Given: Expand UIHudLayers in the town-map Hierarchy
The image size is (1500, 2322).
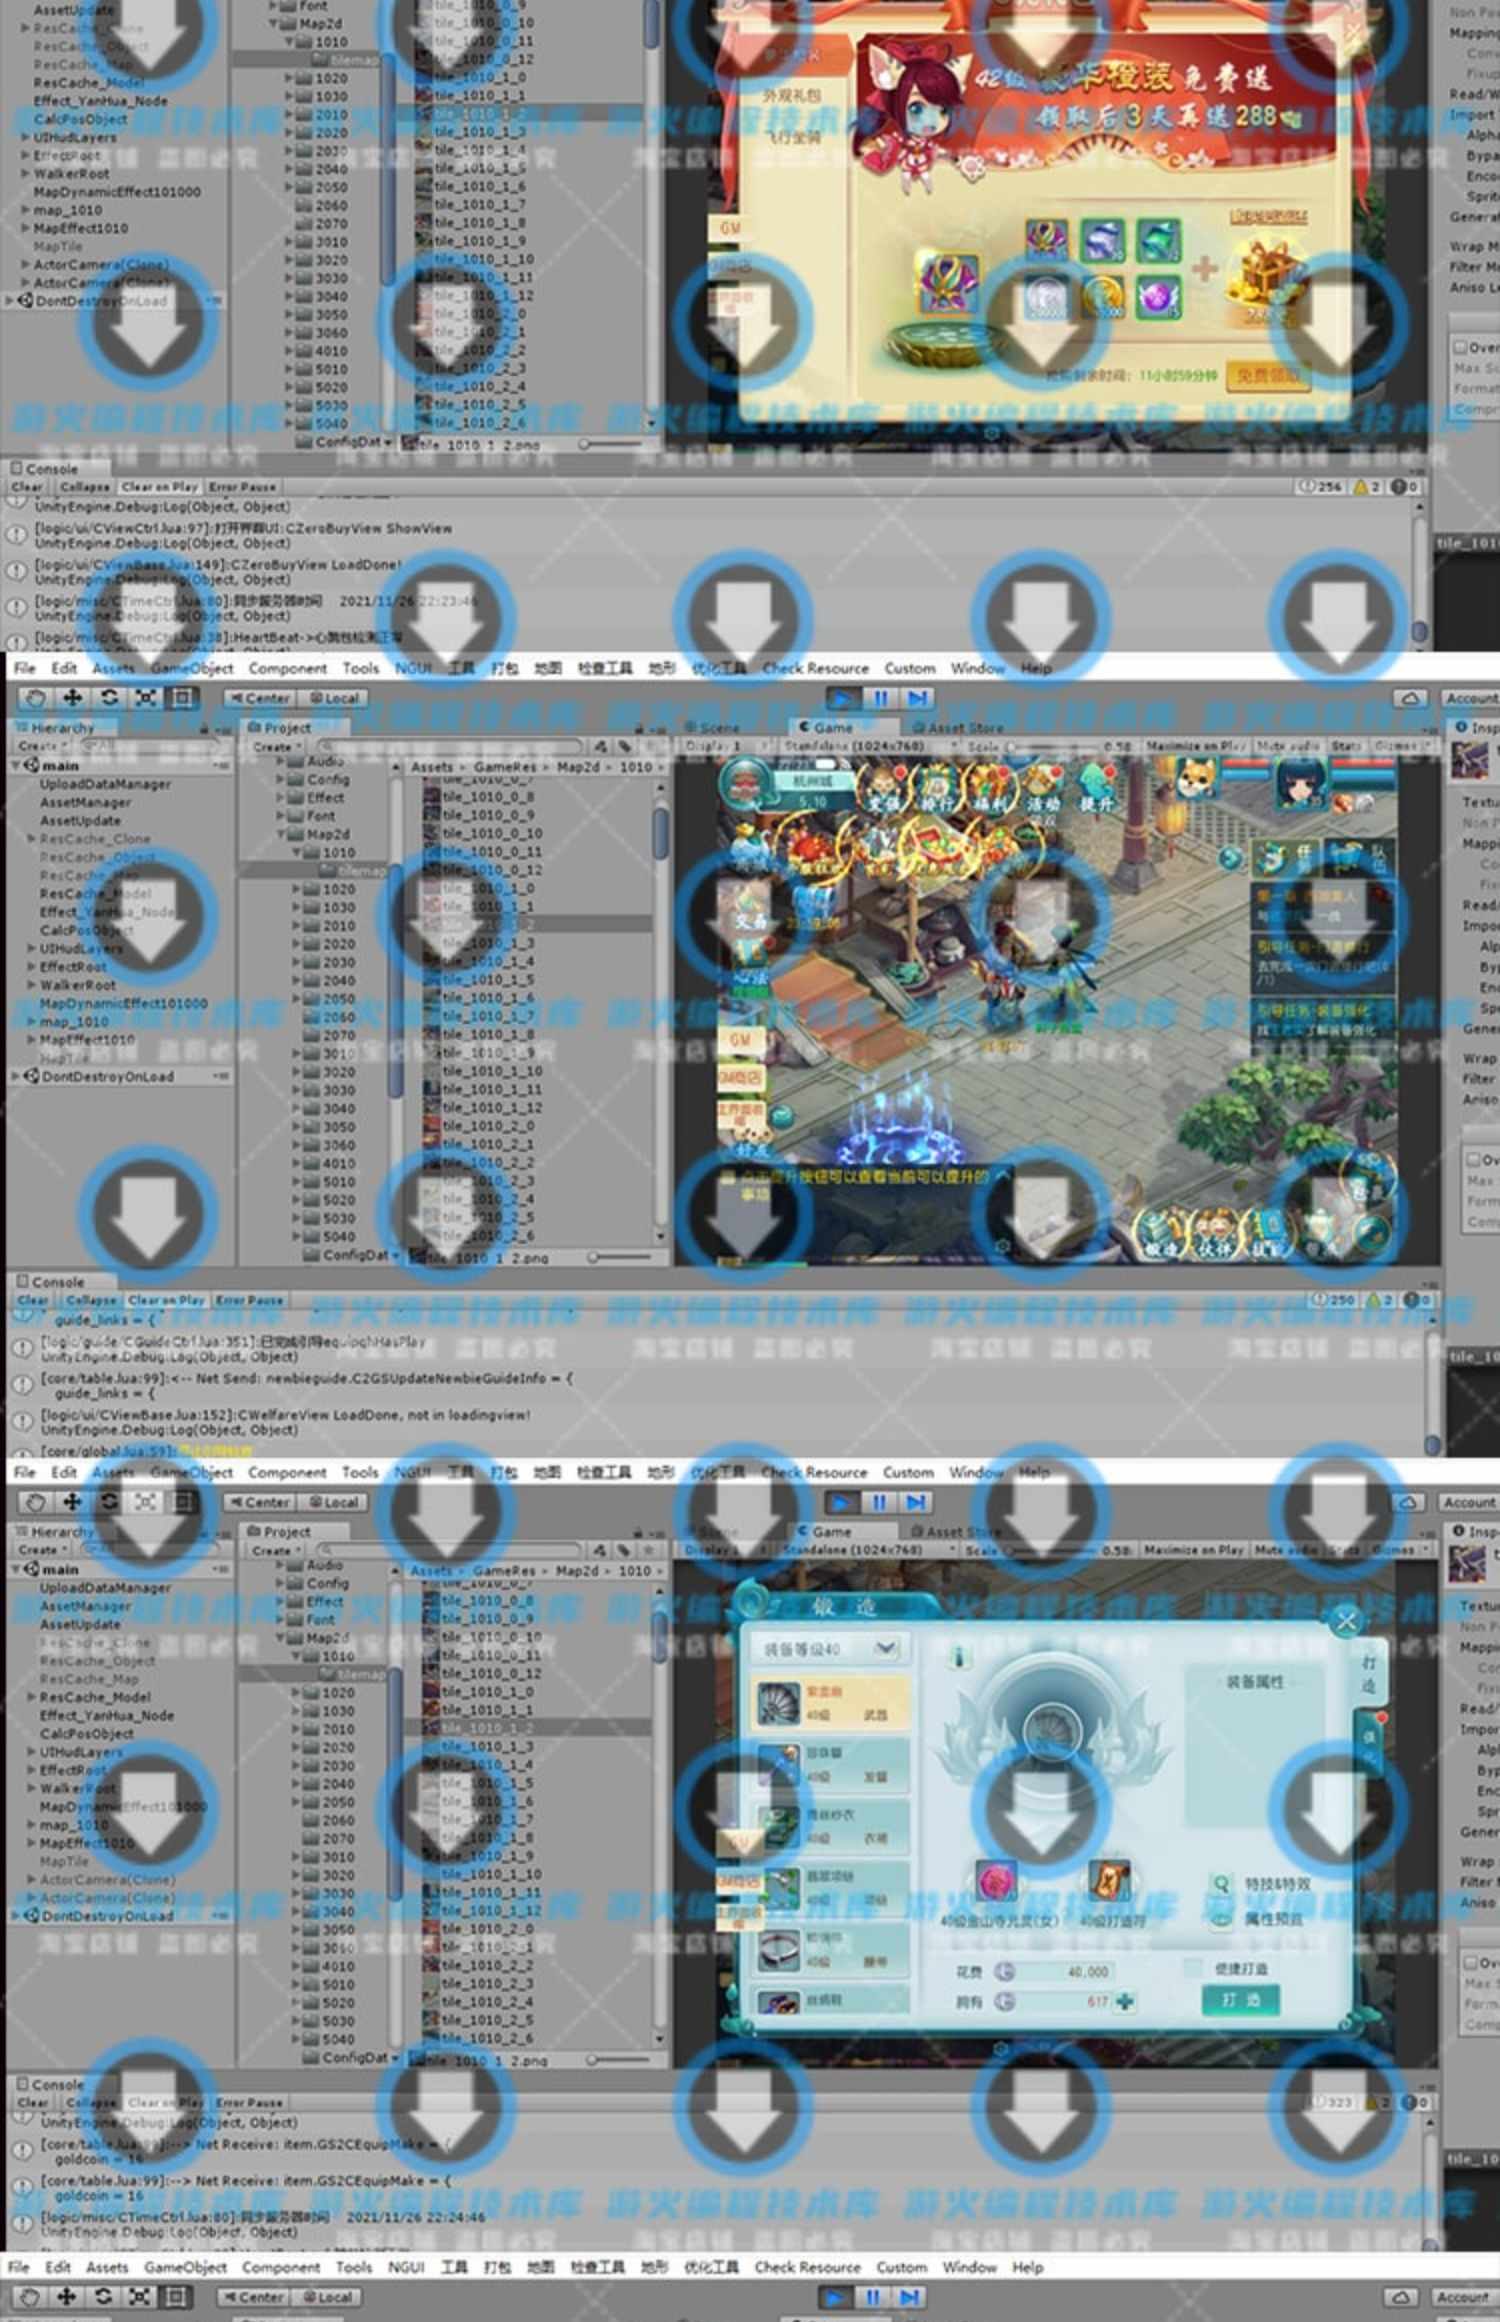Looking at the screenshot, I should click(32, 948).
